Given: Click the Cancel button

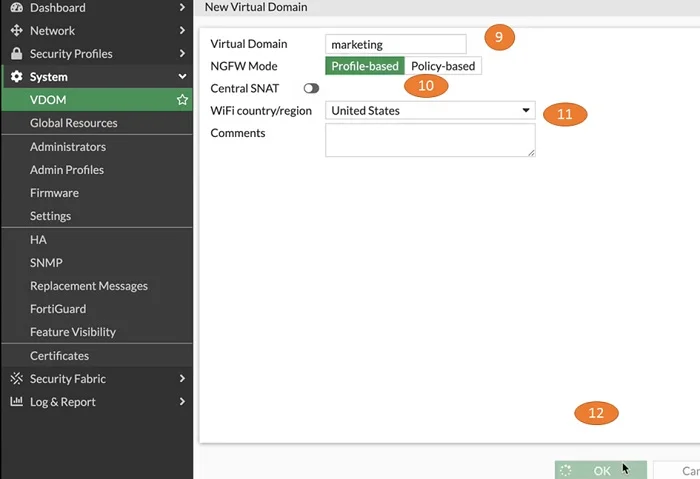Looking at the screenshot, I should tap(677, 471).
